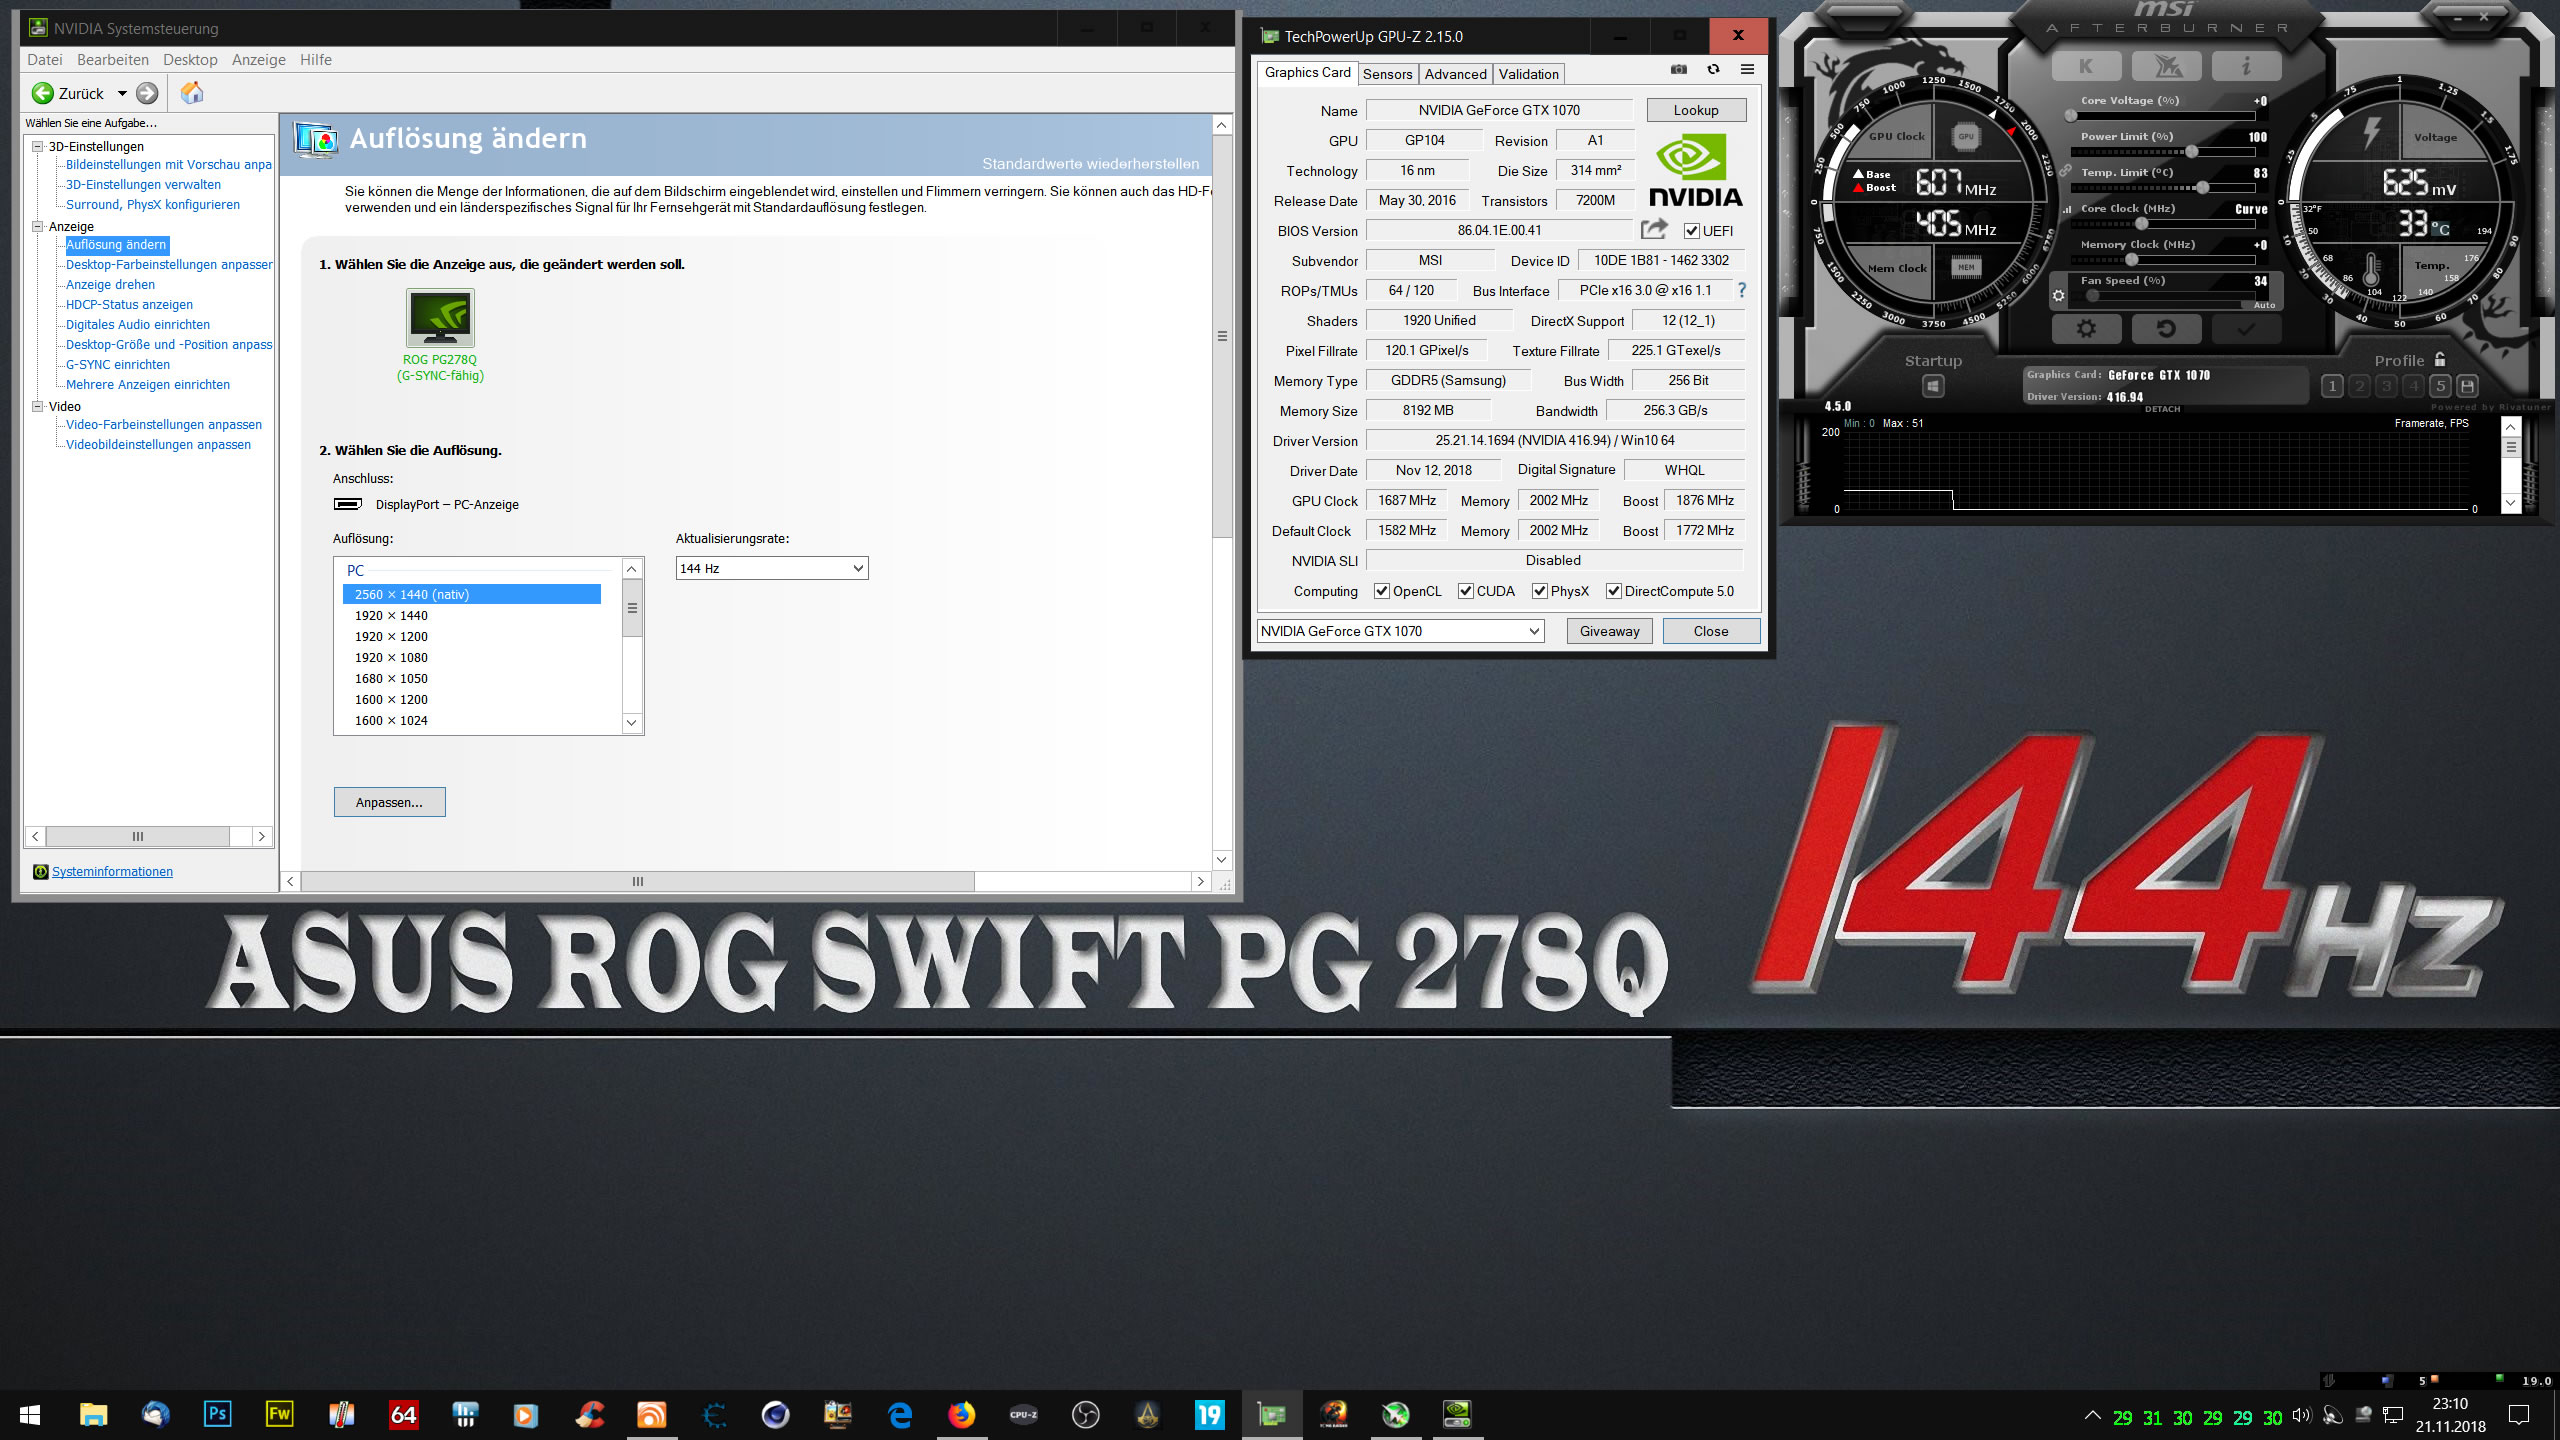Click the Power Limit slider handle
Image resolution: width=2560 pixels, height=1440 pixels.
point(2191,152)
